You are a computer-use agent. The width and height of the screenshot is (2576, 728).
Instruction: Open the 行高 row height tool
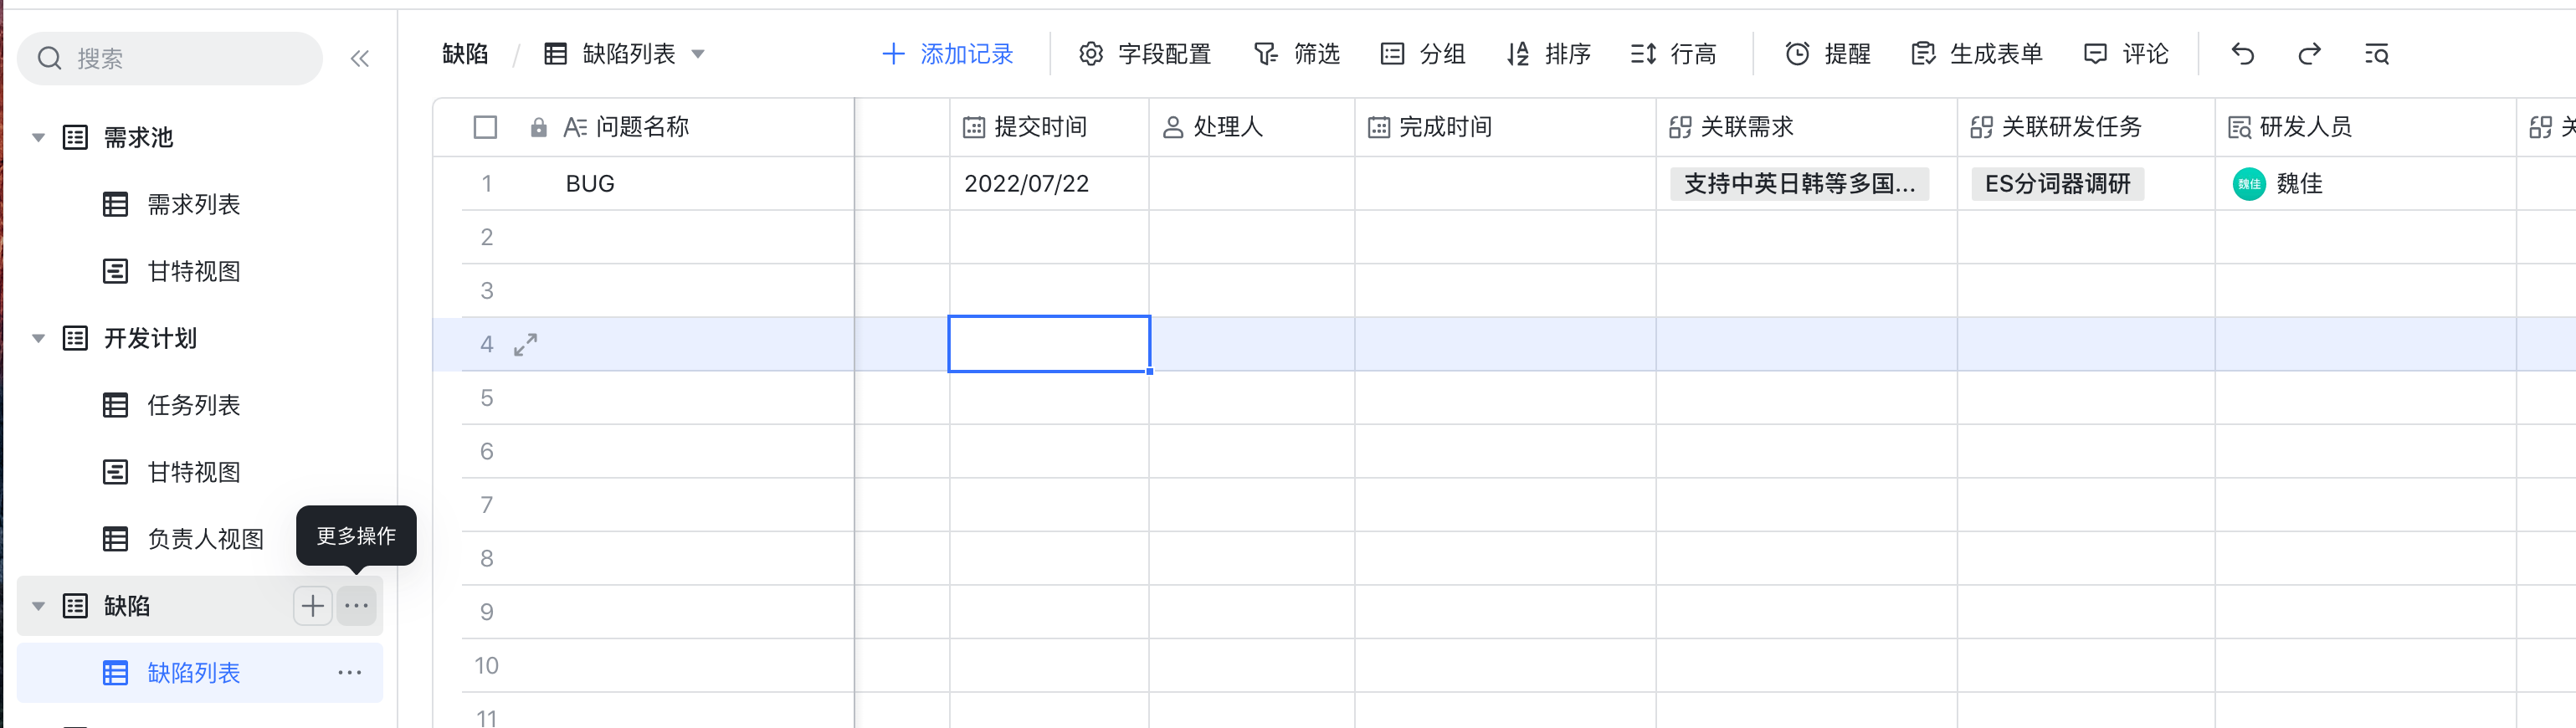[1673, 54]
